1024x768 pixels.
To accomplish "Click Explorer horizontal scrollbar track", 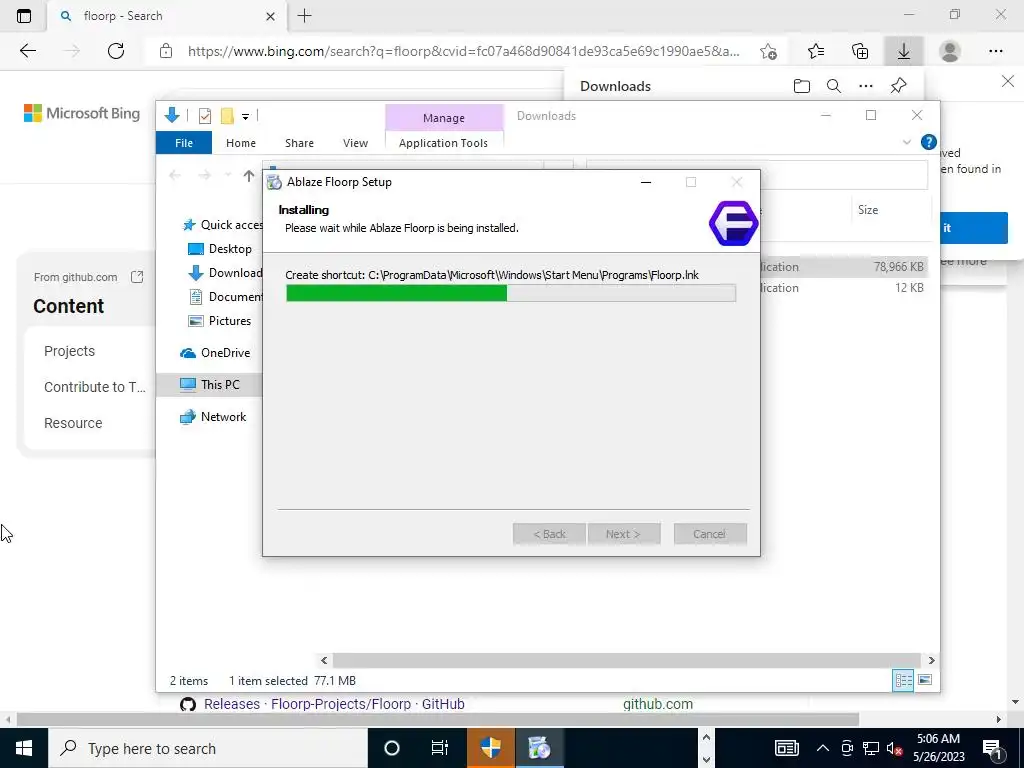I will [x=627, y=660].
